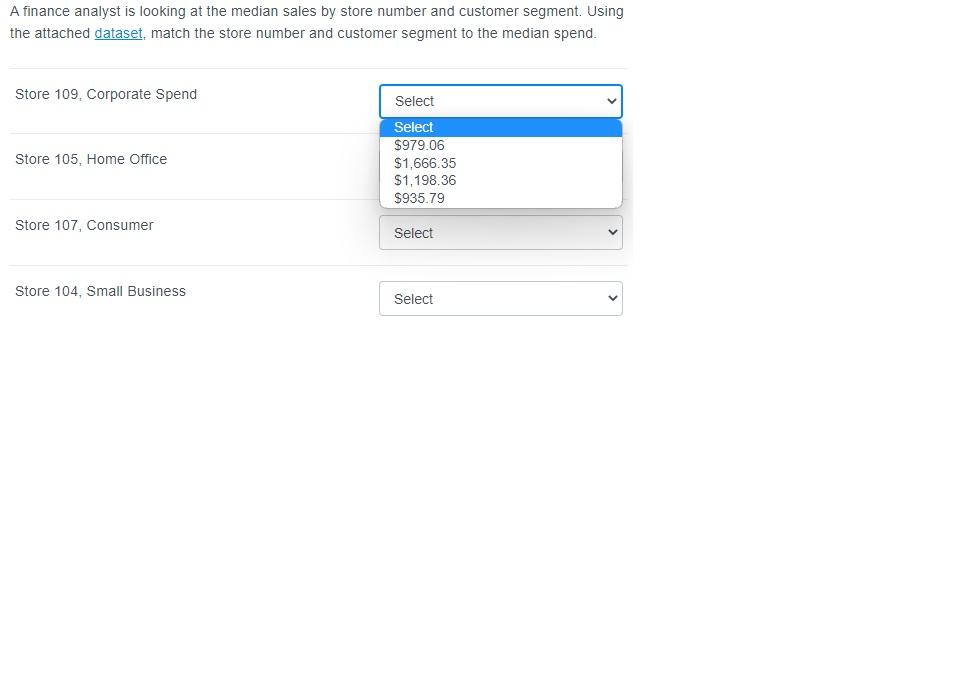The height and width of the screenshot is (697, 960).
Task: Select the $935.79 option
Action: tap(419, 198)
